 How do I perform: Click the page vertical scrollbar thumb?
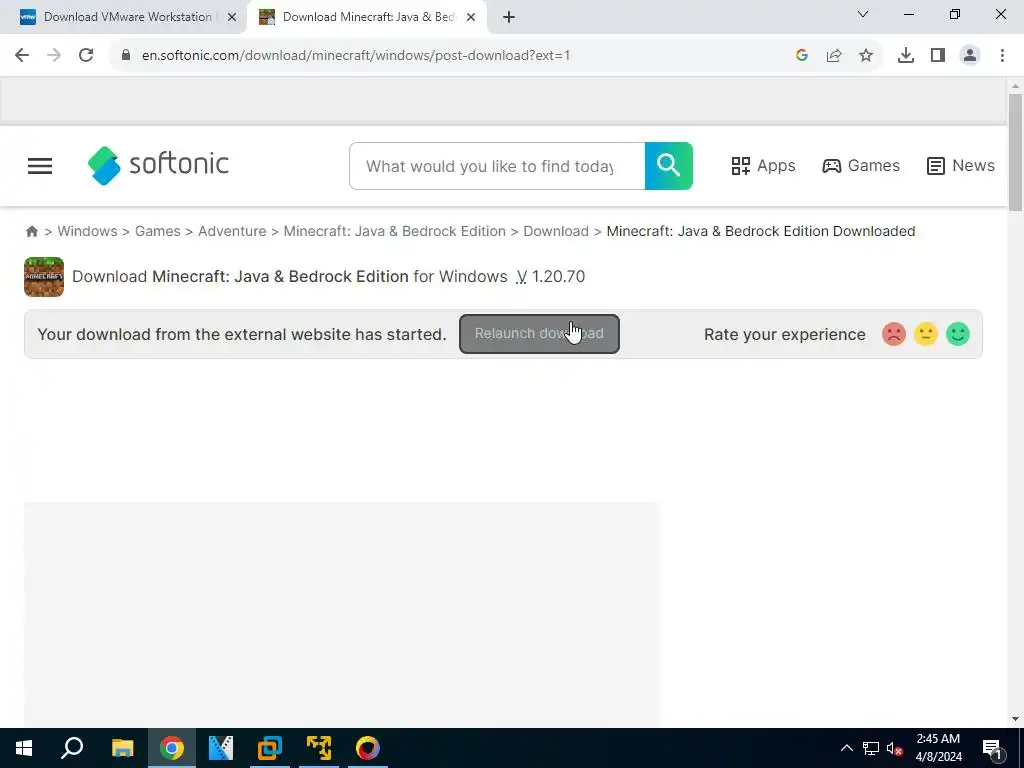pos(1015,152)
